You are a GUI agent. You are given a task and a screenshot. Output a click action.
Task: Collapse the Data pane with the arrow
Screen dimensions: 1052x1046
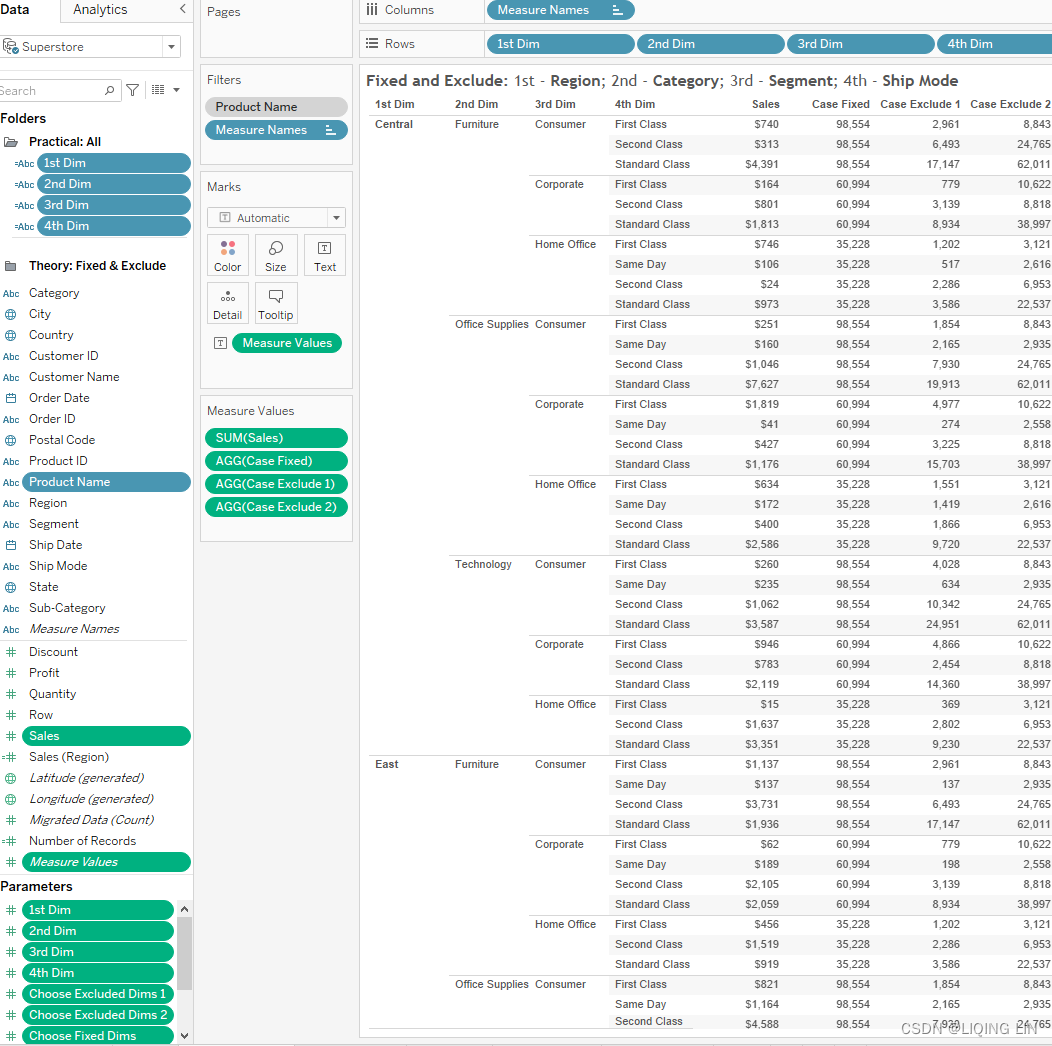coord(182,9)
